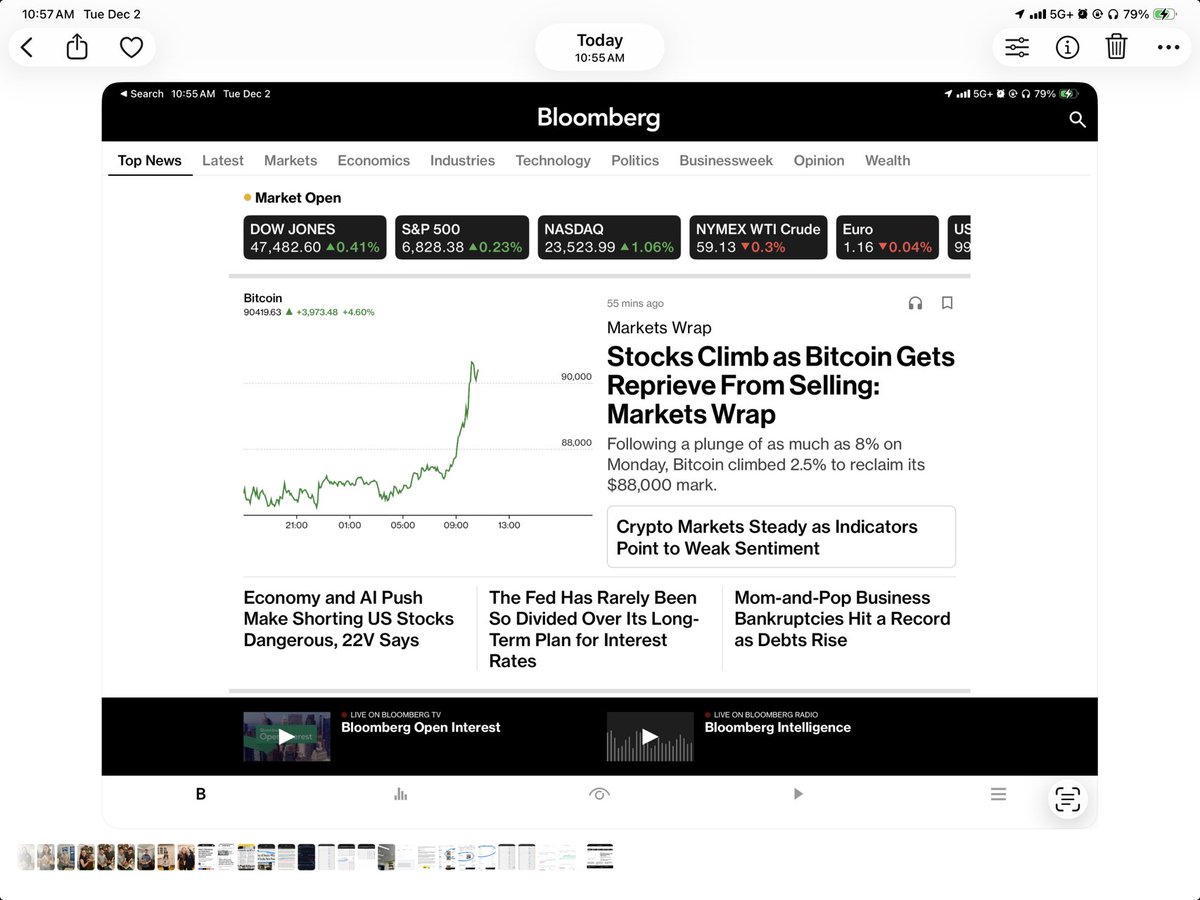Tap the Market Open status label
The width and height of the screenshot is (1200, 900).
[x=298, y=198]
